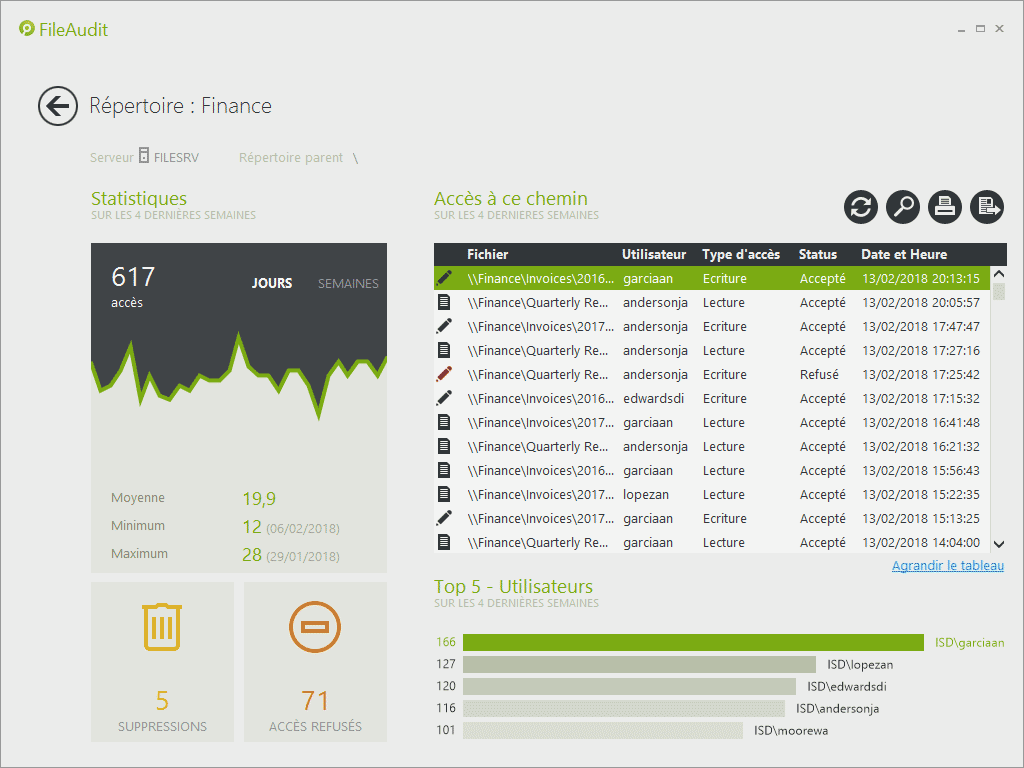
Task: Switch chart to SEMAINES view
Action: pyautogui.click(x=348, y=283)
